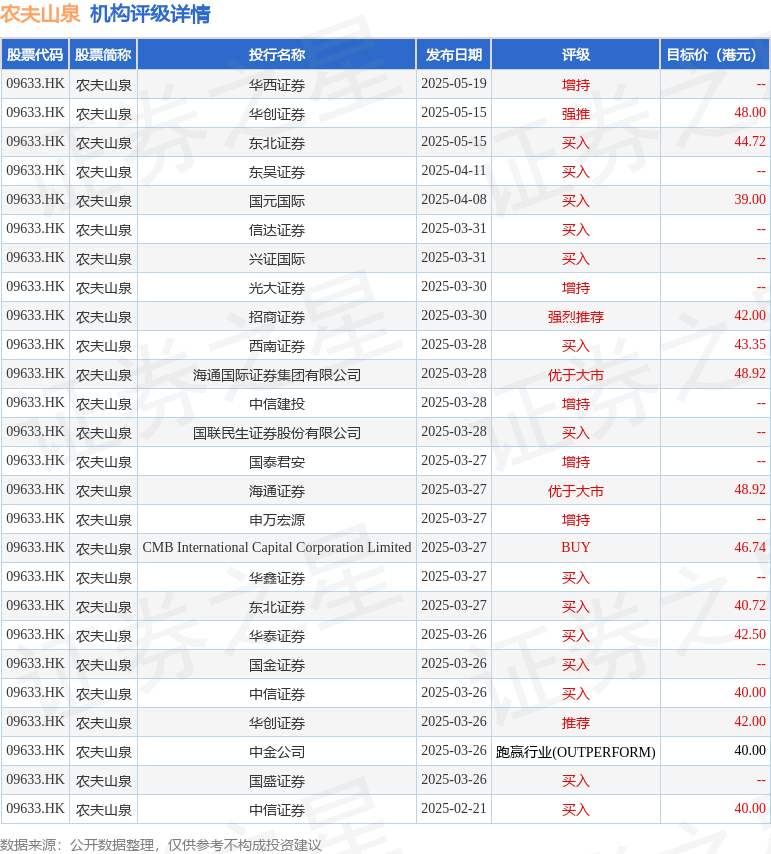Click target price 42.50
This screenshot has height=854, width=771.
click(x=750, y=635)
